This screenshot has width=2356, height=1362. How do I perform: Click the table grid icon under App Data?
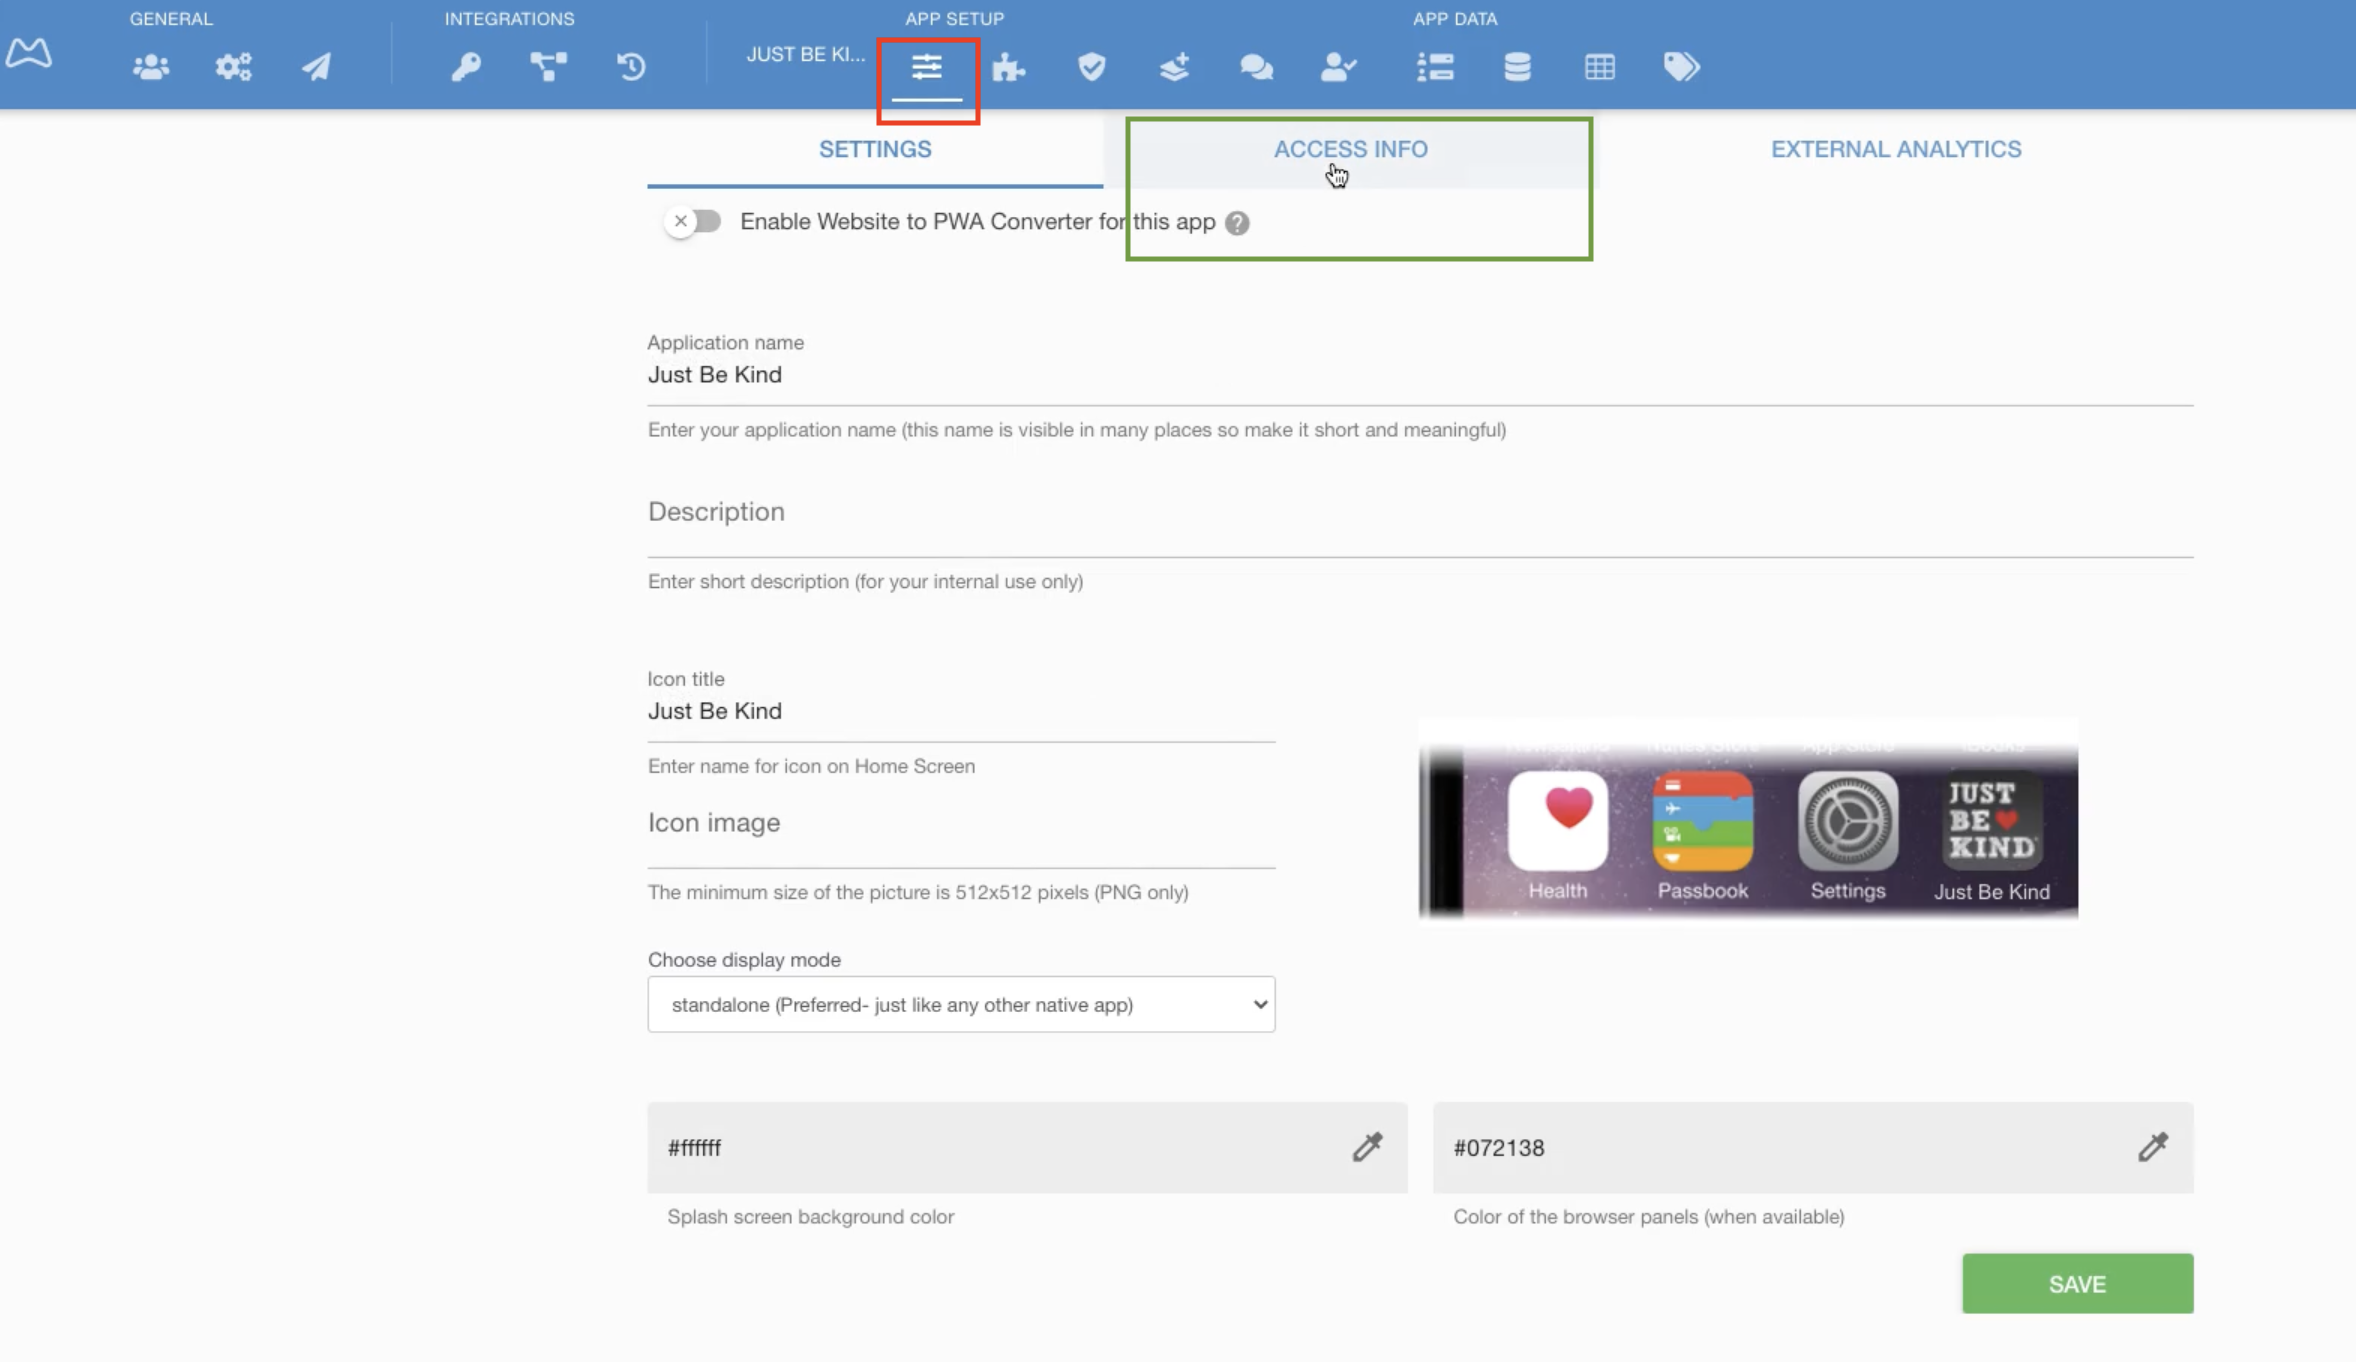pyautogui.click(x=1600, y=67)
